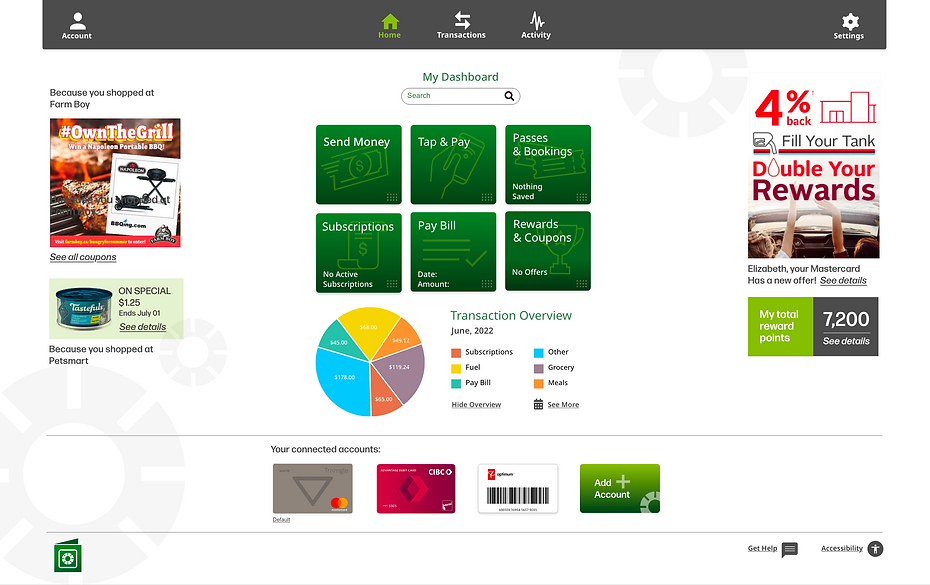The height and width of the screenshot is (585, 930).
Task: Click the grid dots on Passes & Bookings tile
Action: [x=582, y=197]
